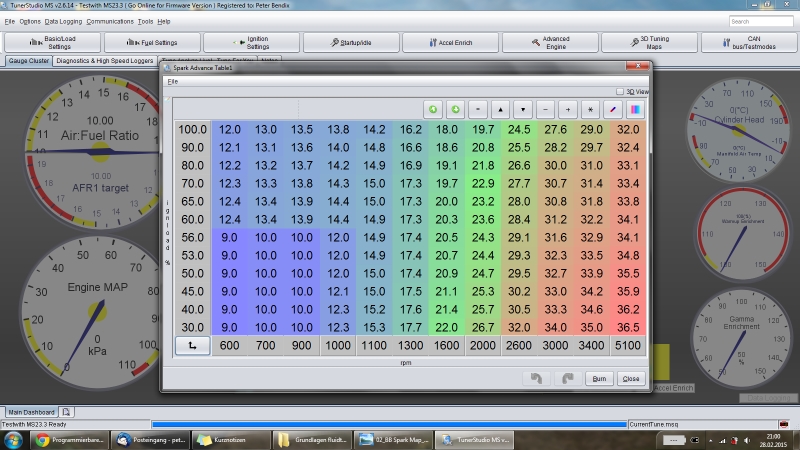Click the asterisk multiply cells button
Screen dimensions: 800x450
pos(590,108)
